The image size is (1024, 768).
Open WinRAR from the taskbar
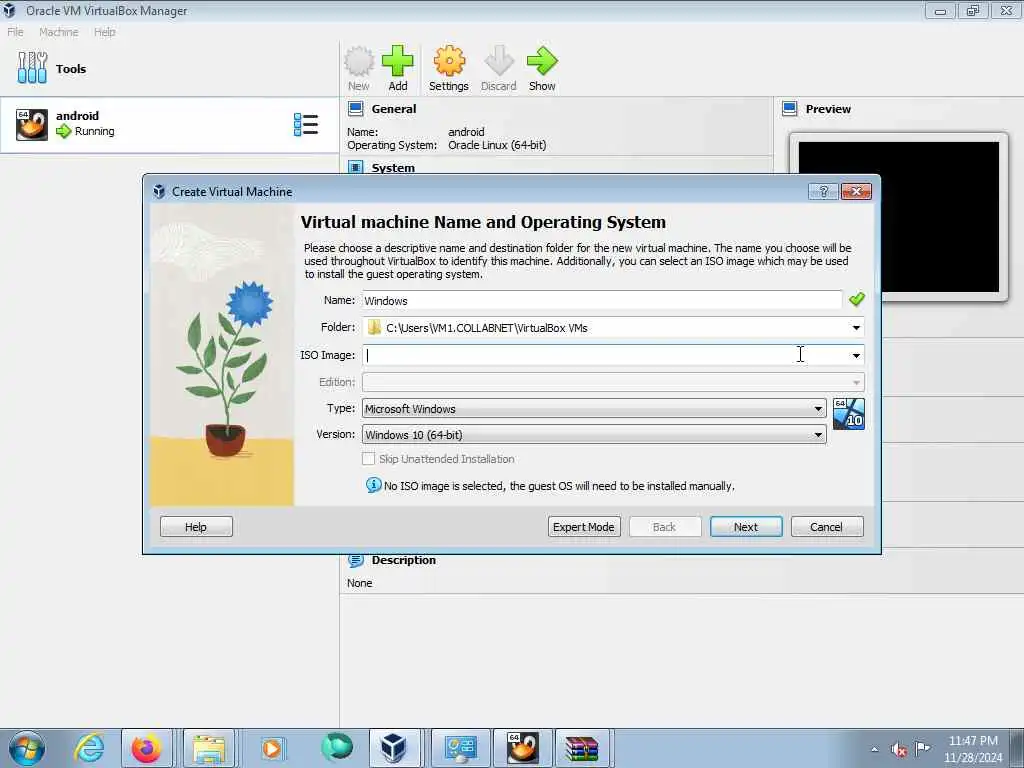pos(581,748)
